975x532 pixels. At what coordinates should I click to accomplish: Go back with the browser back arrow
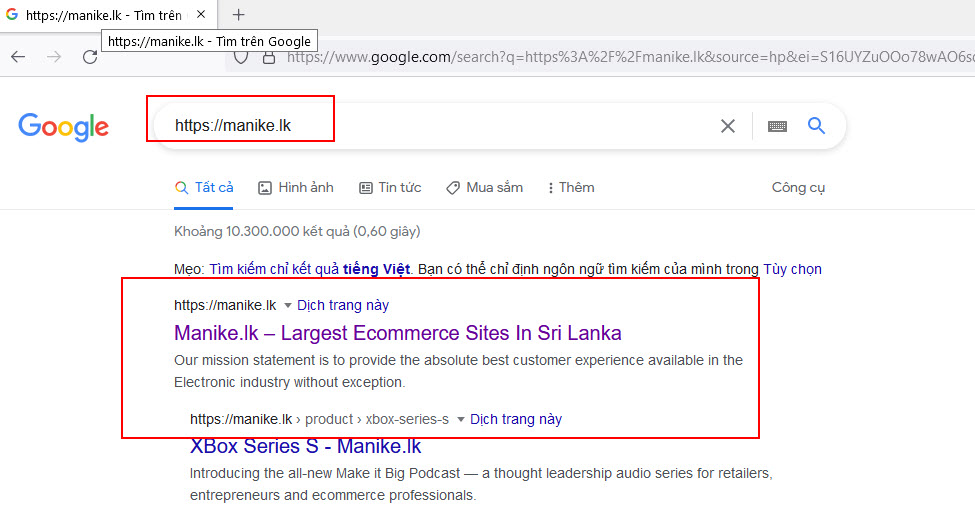tap(18, 57)
